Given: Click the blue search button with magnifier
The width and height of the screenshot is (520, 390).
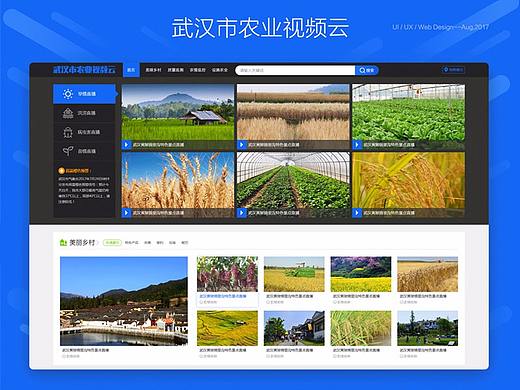Looking at the screenshot, I should tap(367, 70).
